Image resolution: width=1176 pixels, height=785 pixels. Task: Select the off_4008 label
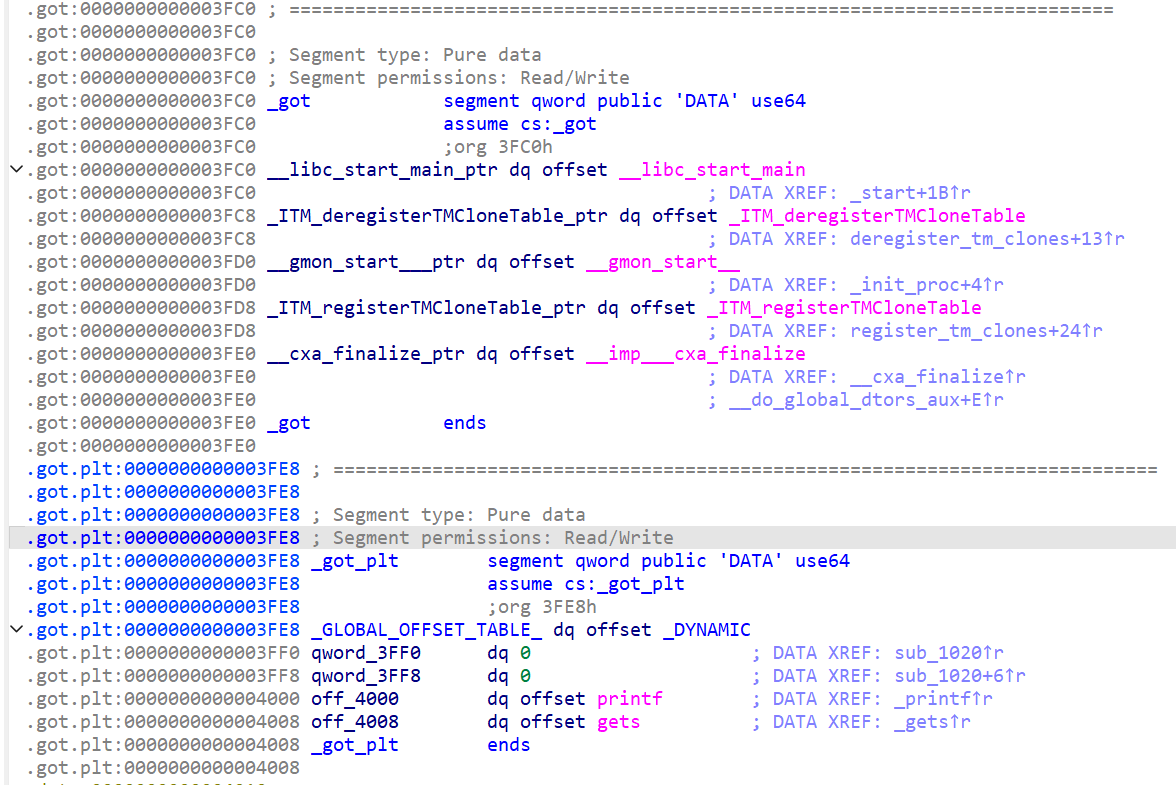[x=355, y=722]
